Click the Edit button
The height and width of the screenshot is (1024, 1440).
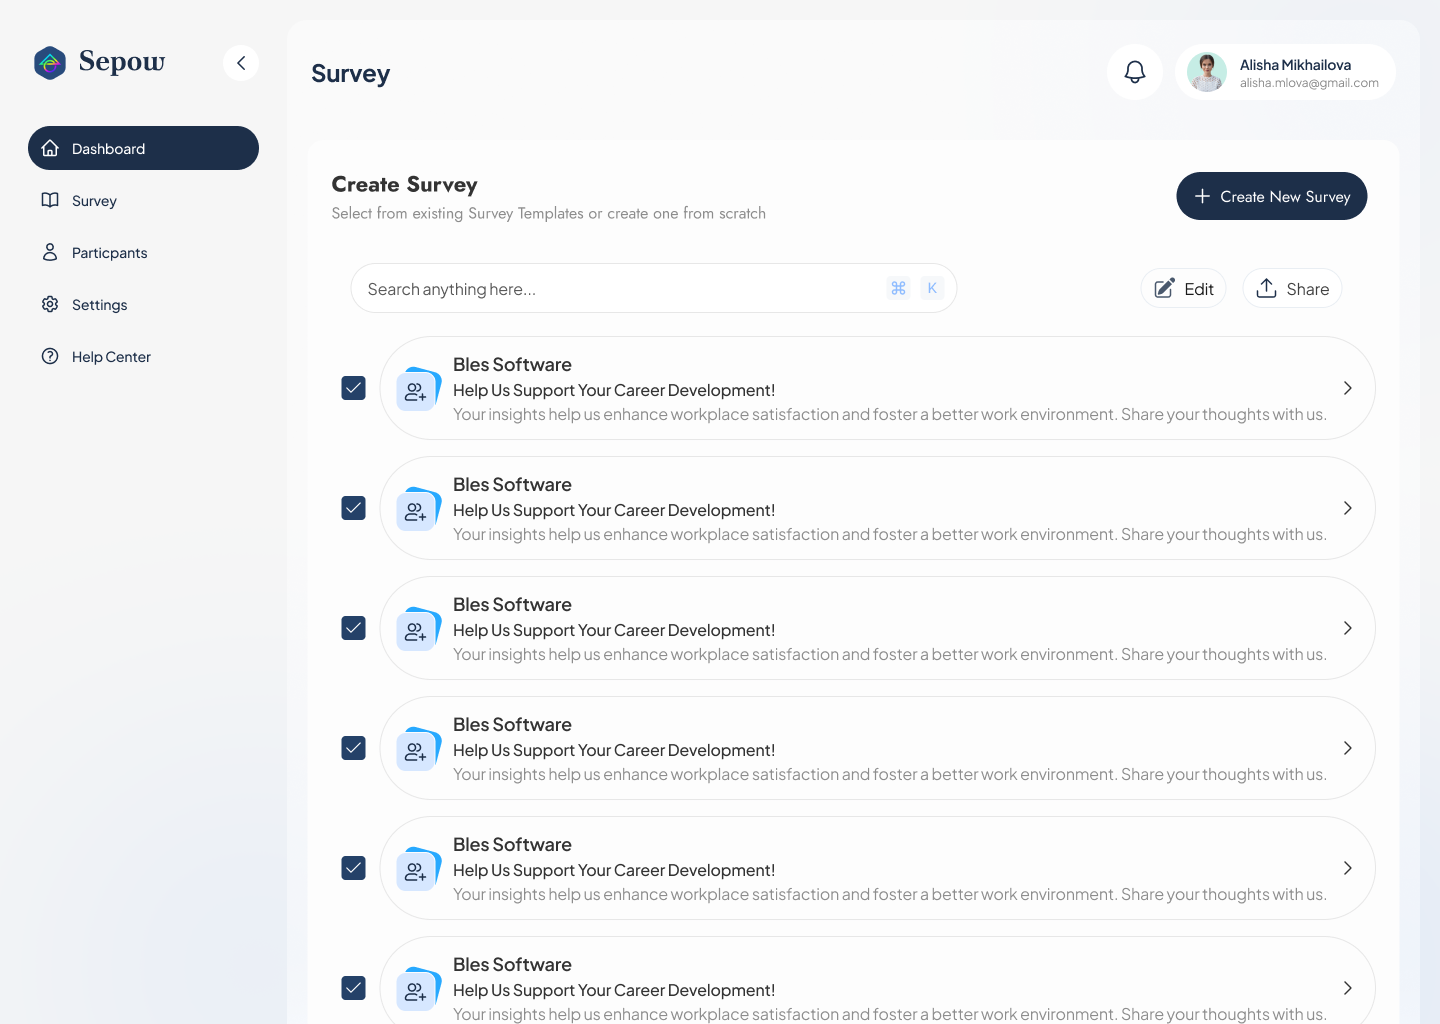coord(1184,288)
